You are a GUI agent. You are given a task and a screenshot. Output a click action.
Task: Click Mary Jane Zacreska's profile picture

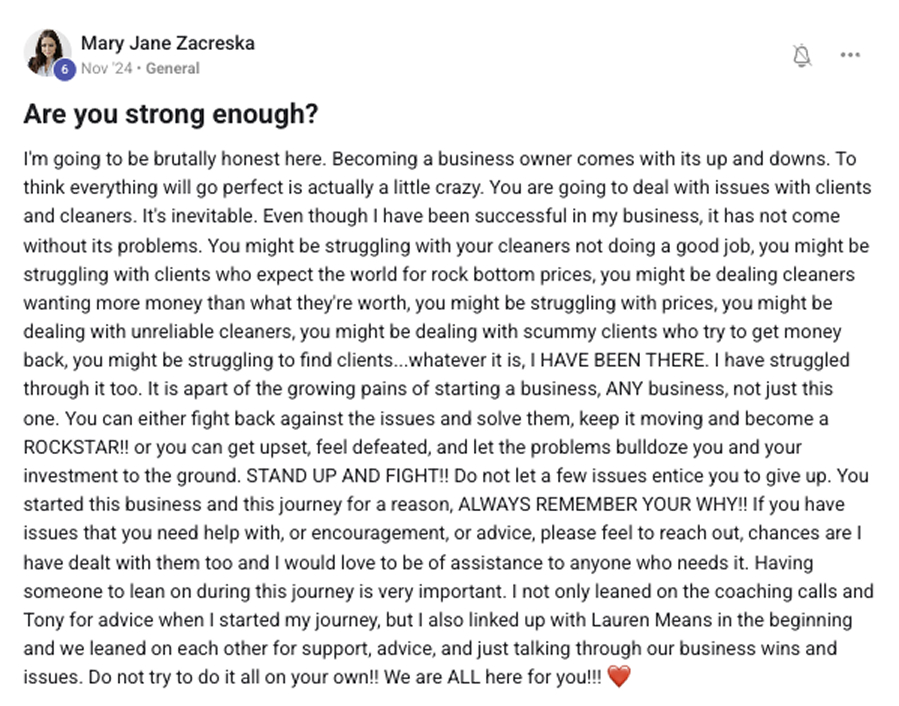tap(46, 52)
